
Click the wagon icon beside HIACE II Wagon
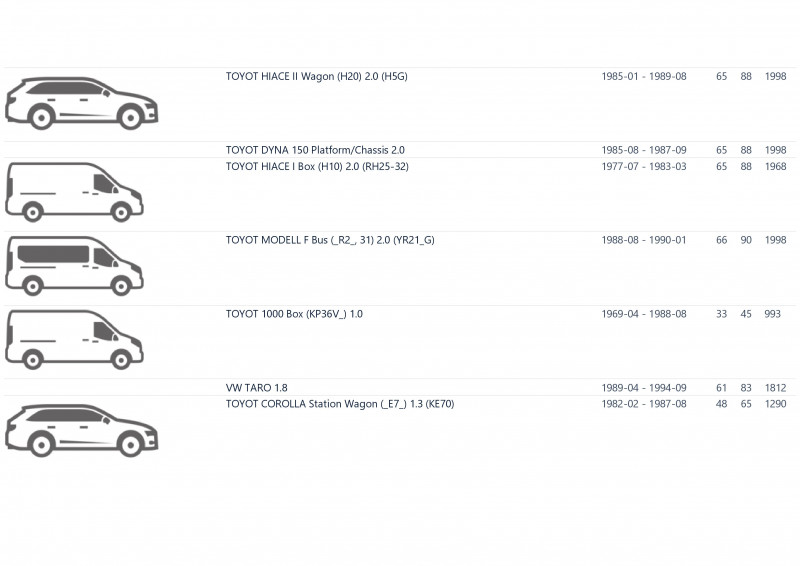(81, 103)
